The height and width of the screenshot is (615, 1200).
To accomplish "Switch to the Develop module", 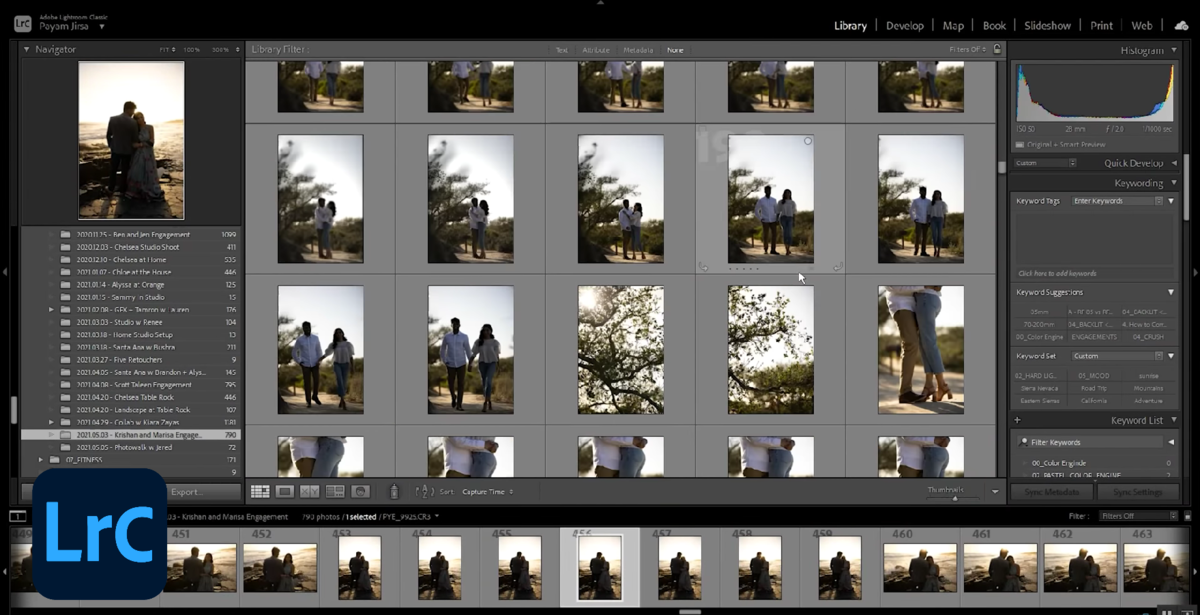I will (x=905, y=25).
